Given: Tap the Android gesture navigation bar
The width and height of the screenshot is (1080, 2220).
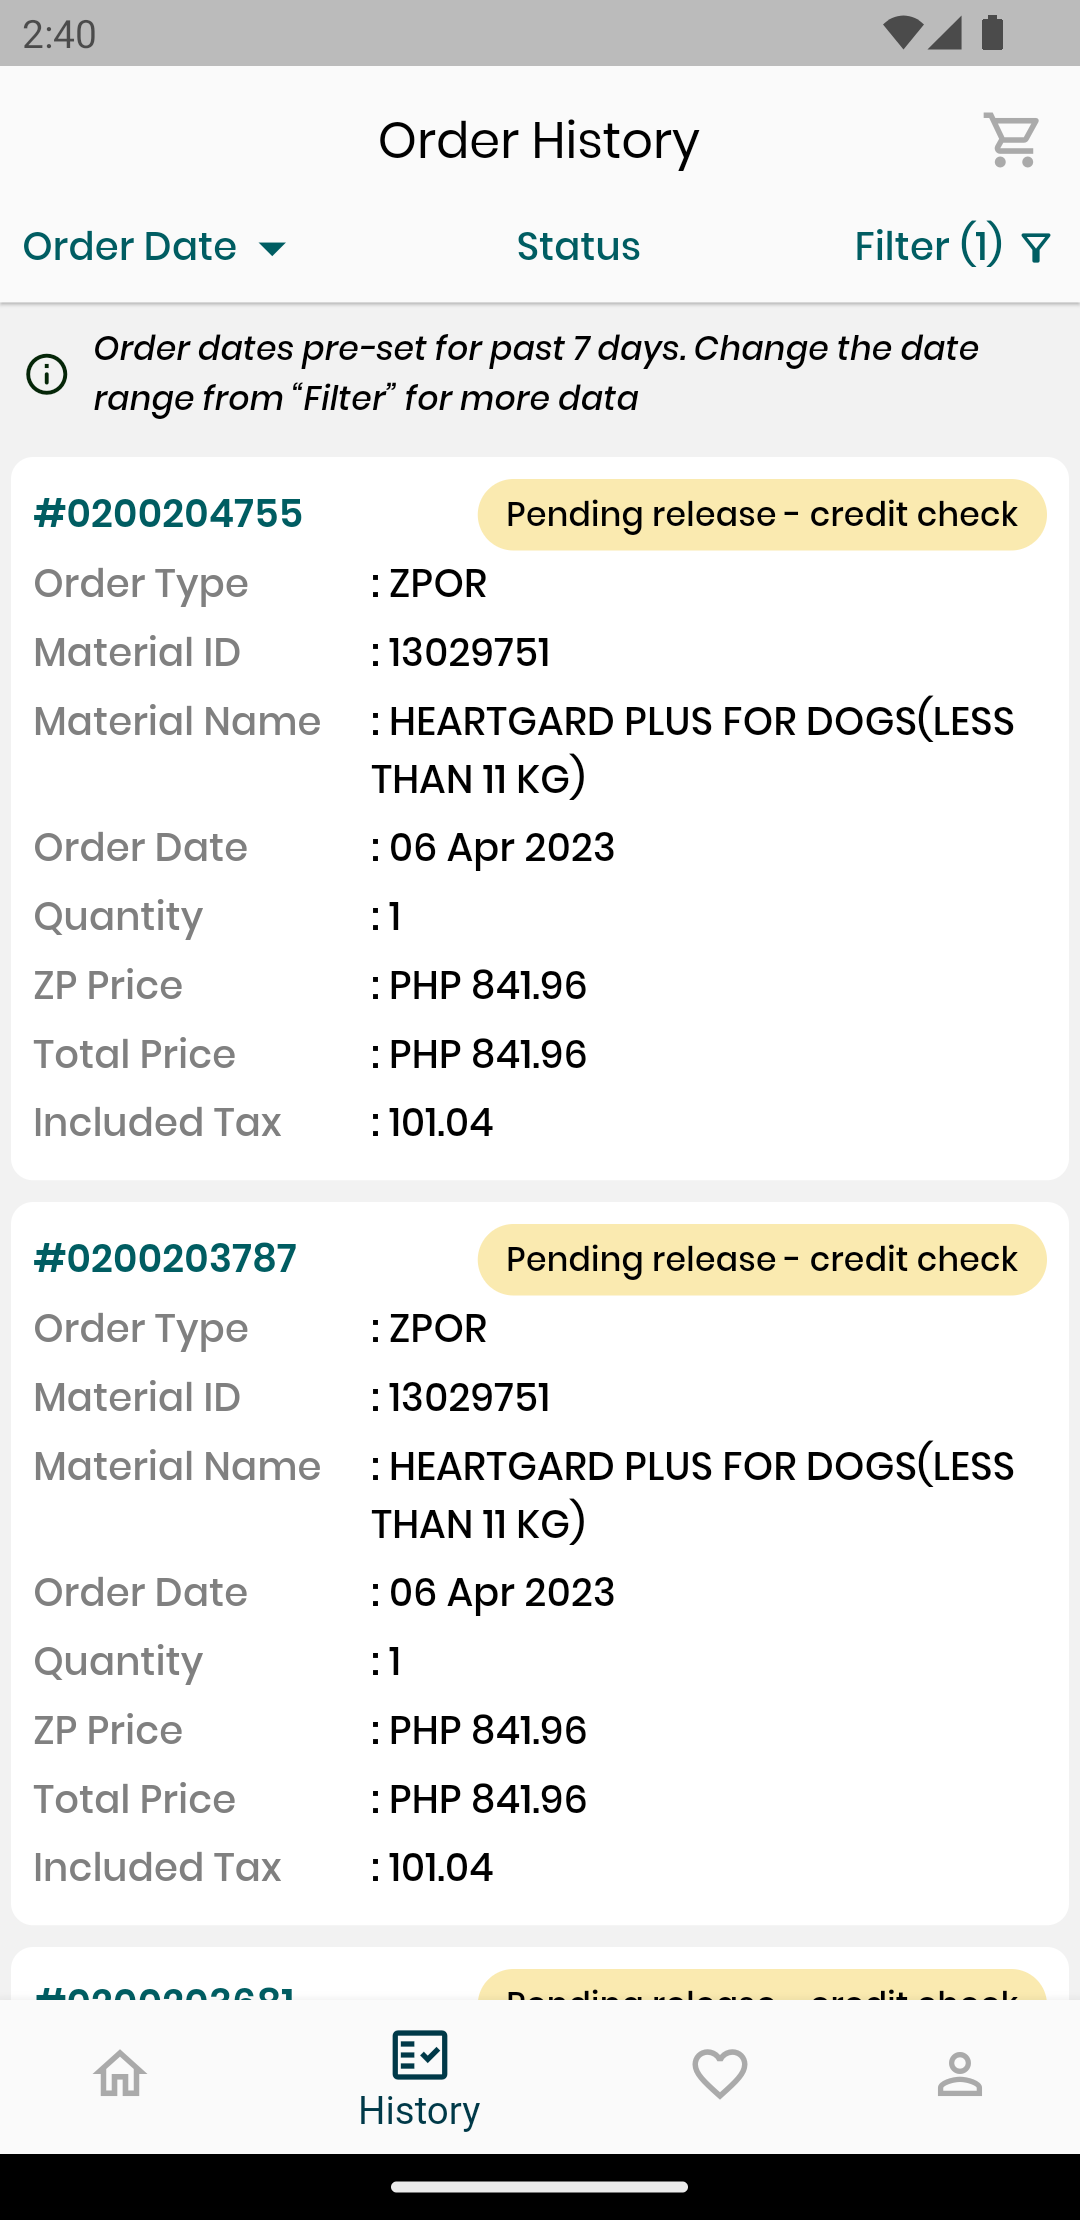Looking at the screenshot, I should coord(540,2187).
